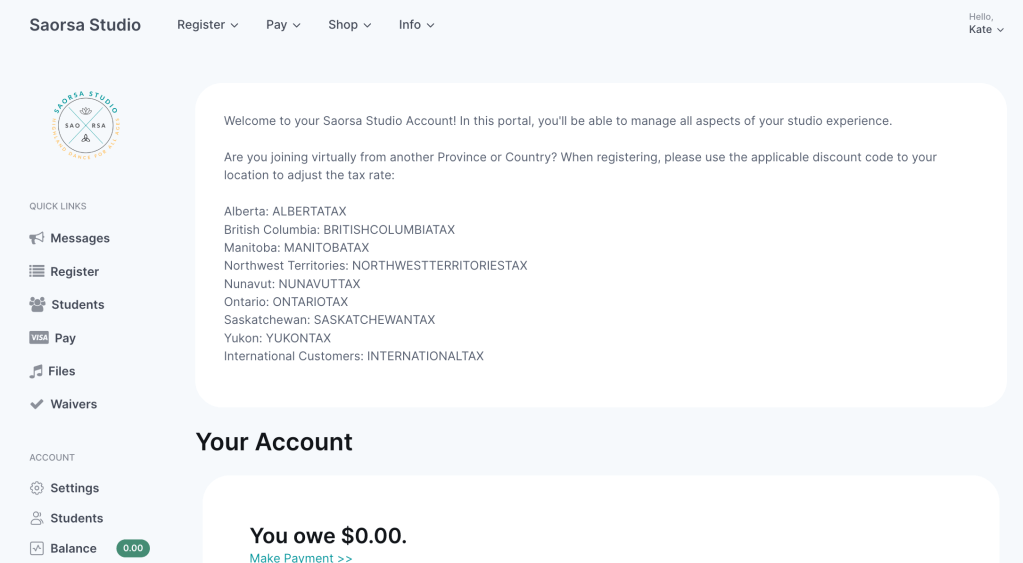The width and height of the screenshot is (1023, 563).
Task: Click the VISA card icon beside Pay
Action: point(39,337)
